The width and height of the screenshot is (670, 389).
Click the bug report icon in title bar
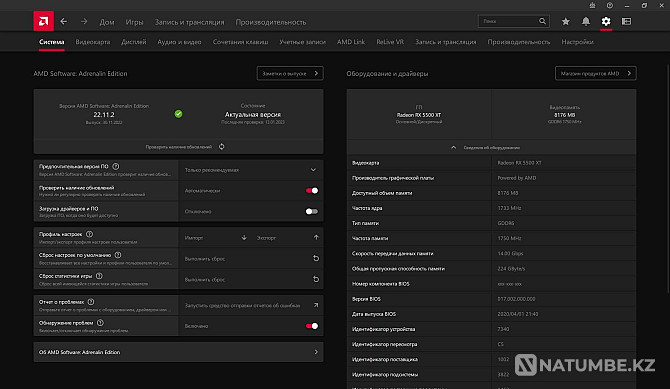click(x=592, y=6)
